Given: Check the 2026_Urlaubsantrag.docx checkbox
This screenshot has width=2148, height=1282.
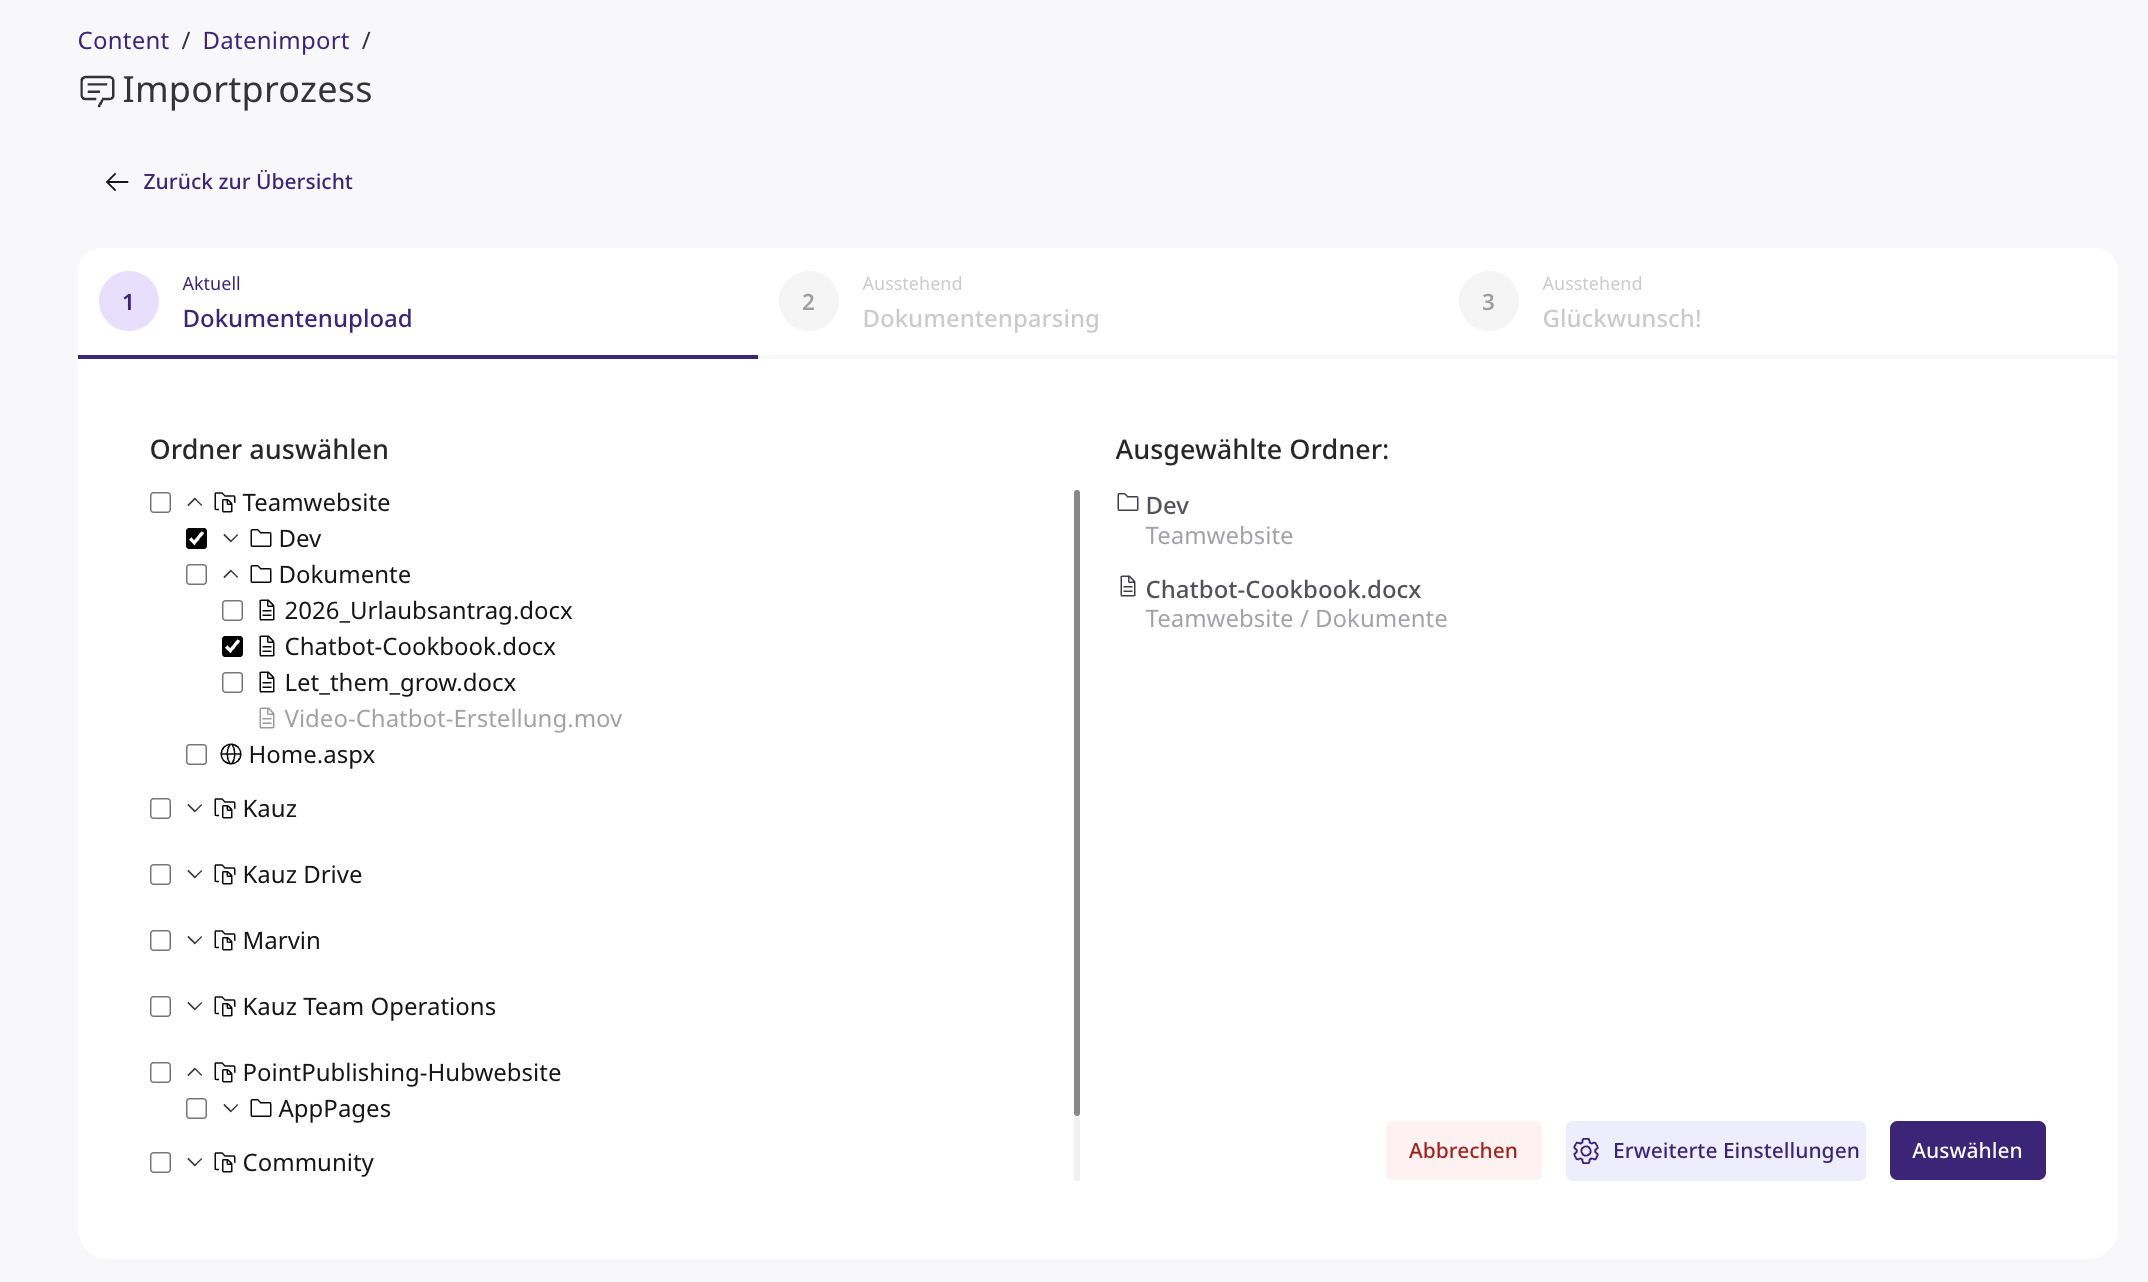Looking at the screenshot, I should (x=232, y=610).
